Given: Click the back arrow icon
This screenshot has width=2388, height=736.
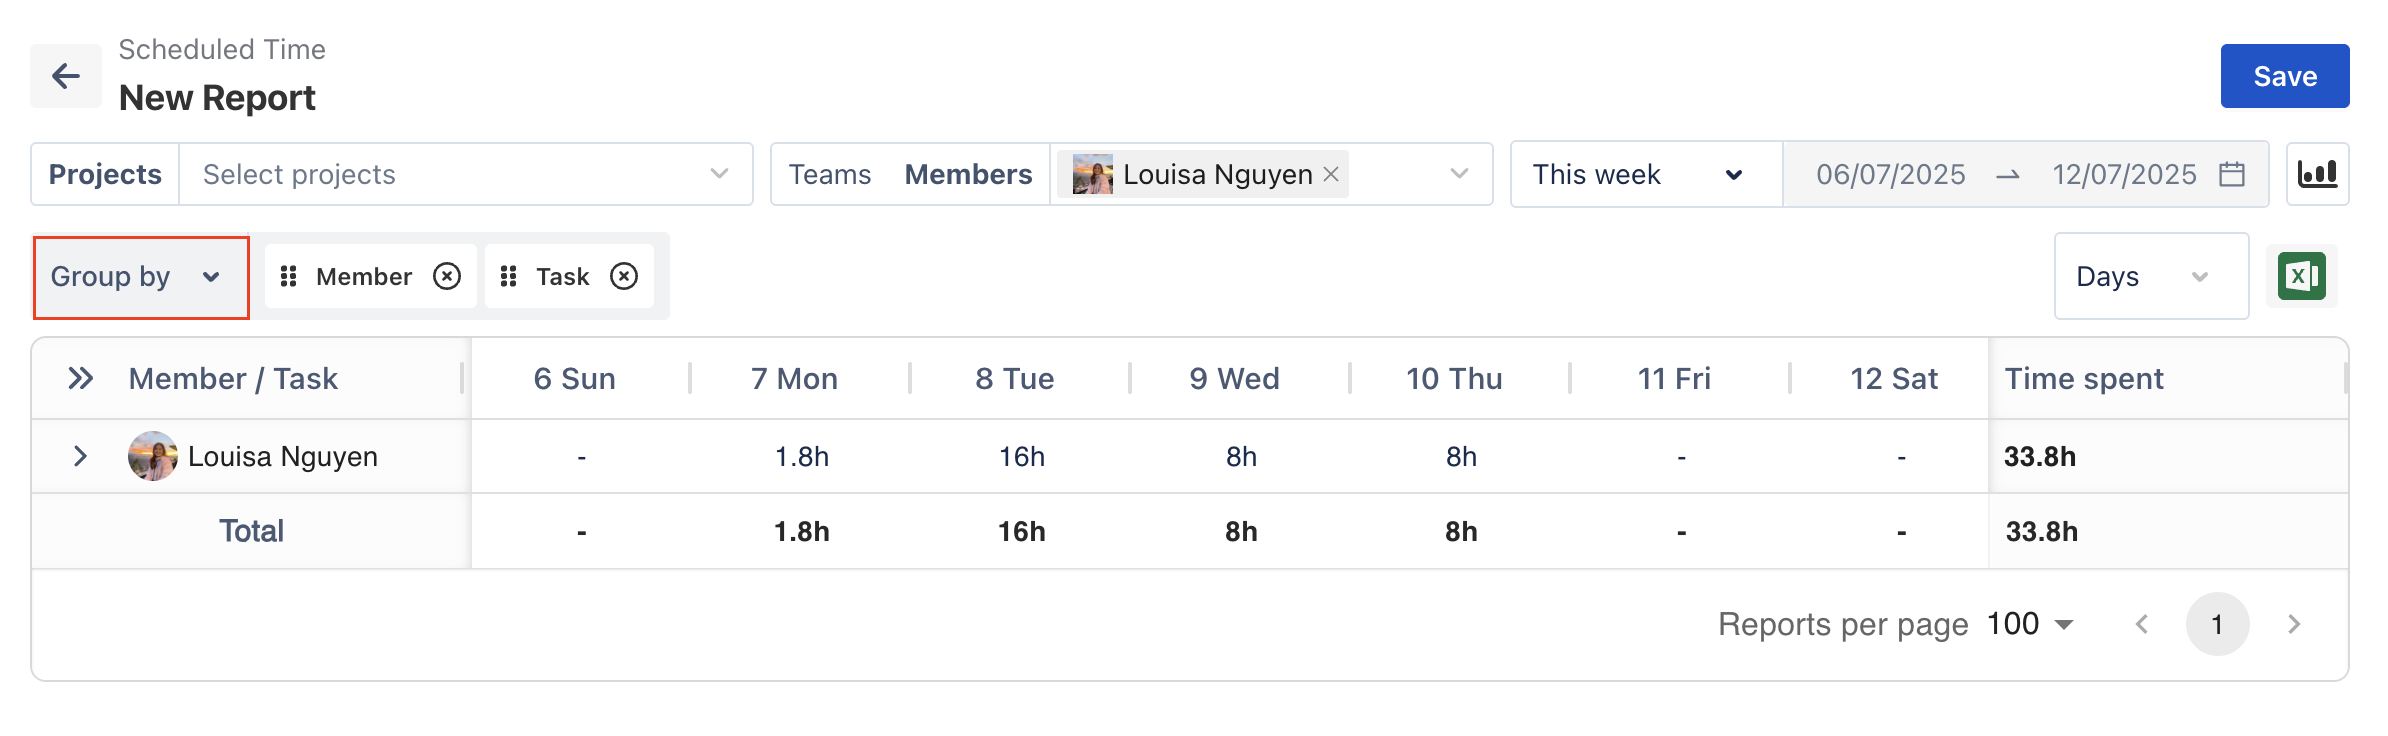Looking at the screenshot, I should pyautogui.click(x=66, y=76).
